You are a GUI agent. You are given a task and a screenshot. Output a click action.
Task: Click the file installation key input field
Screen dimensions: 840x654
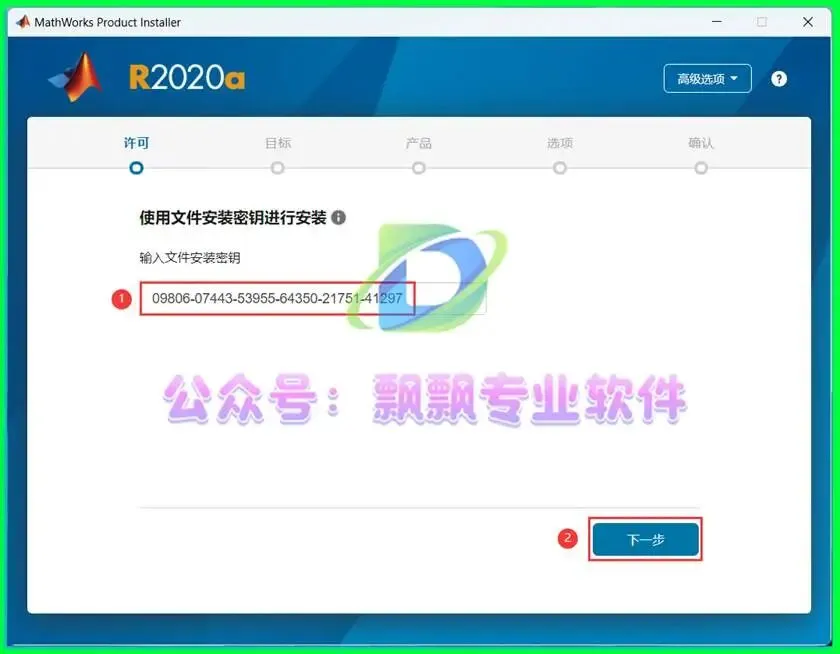[x=313, y=298]
